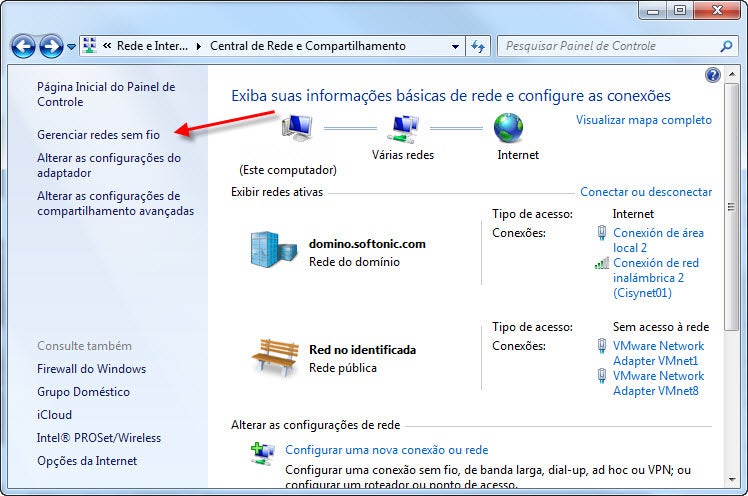Click the Este computador computer icon

[x=297, y=128]
